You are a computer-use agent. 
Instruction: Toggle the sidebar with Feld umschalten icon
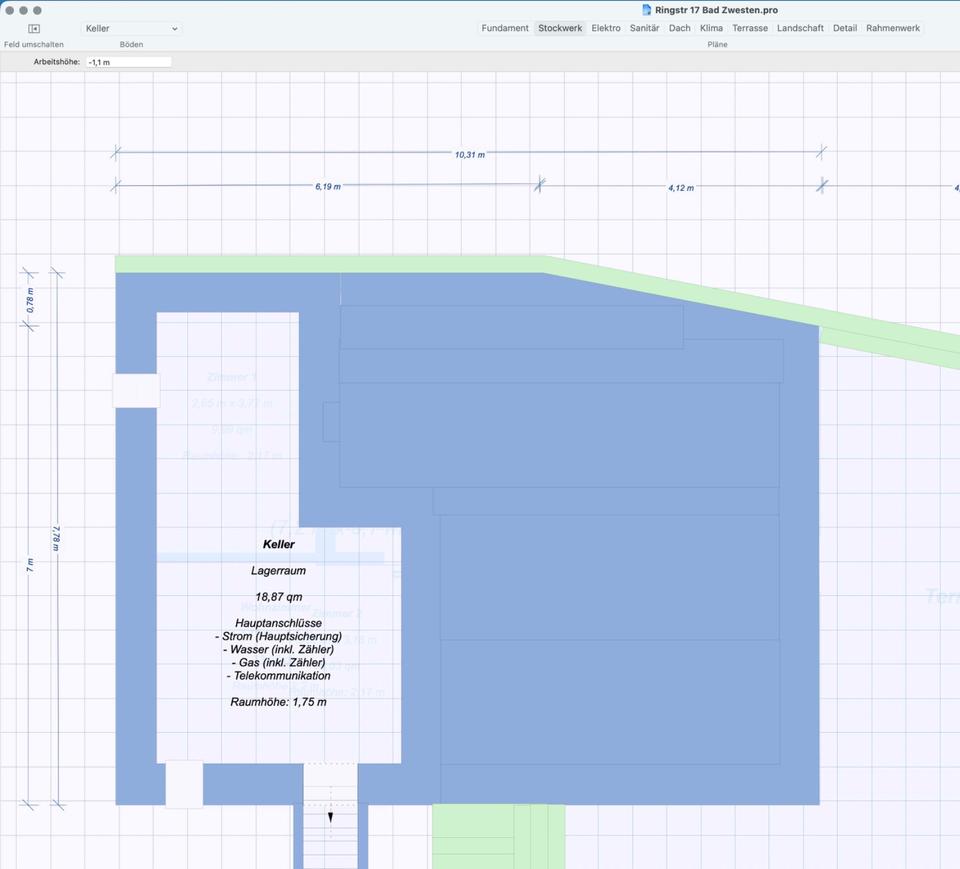(x=34, y=29)
